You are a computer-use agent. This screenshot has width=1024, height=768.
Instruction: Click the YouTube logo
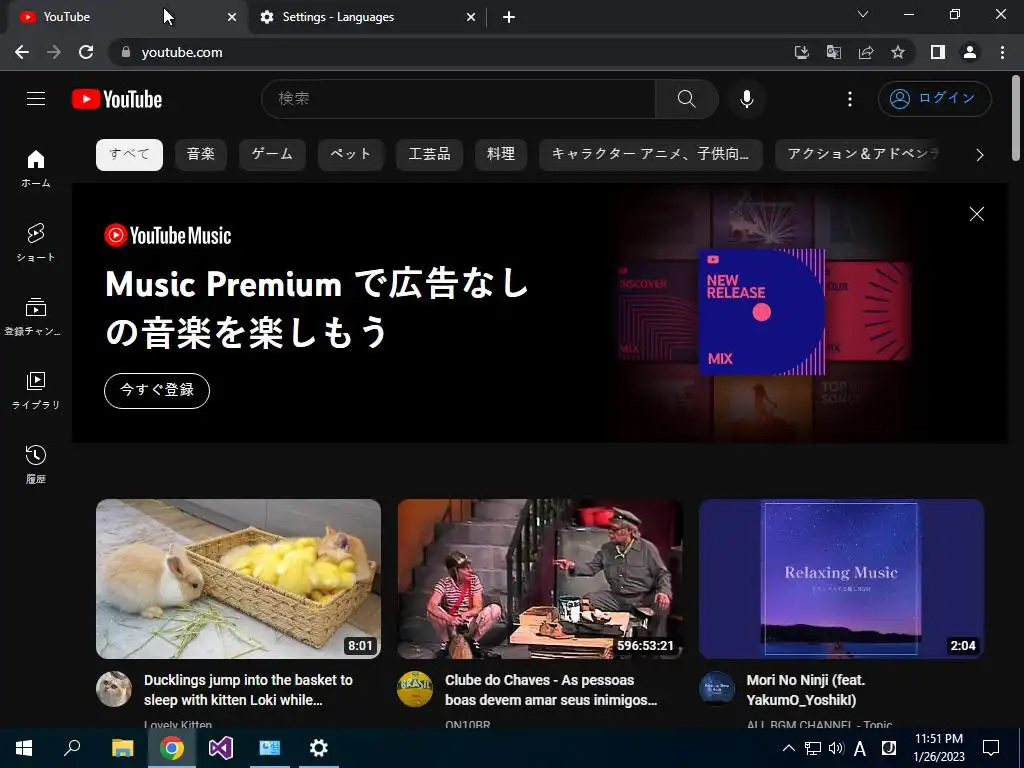click(x=117, y=99)
